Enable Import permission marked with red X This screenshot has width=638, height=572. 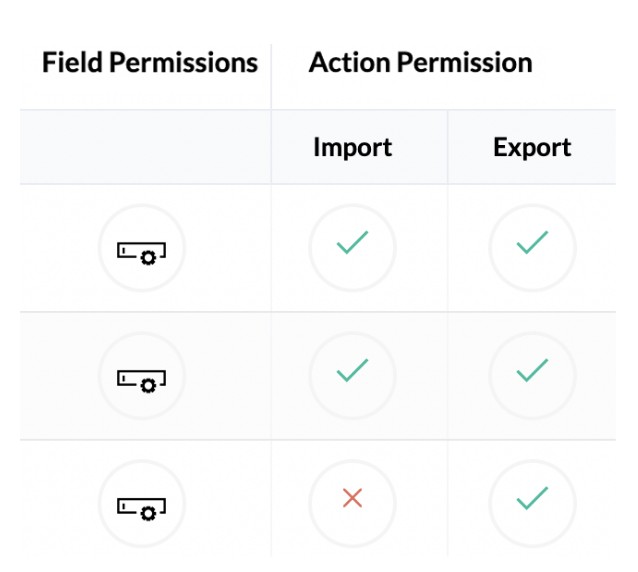(x=352, y=498)
